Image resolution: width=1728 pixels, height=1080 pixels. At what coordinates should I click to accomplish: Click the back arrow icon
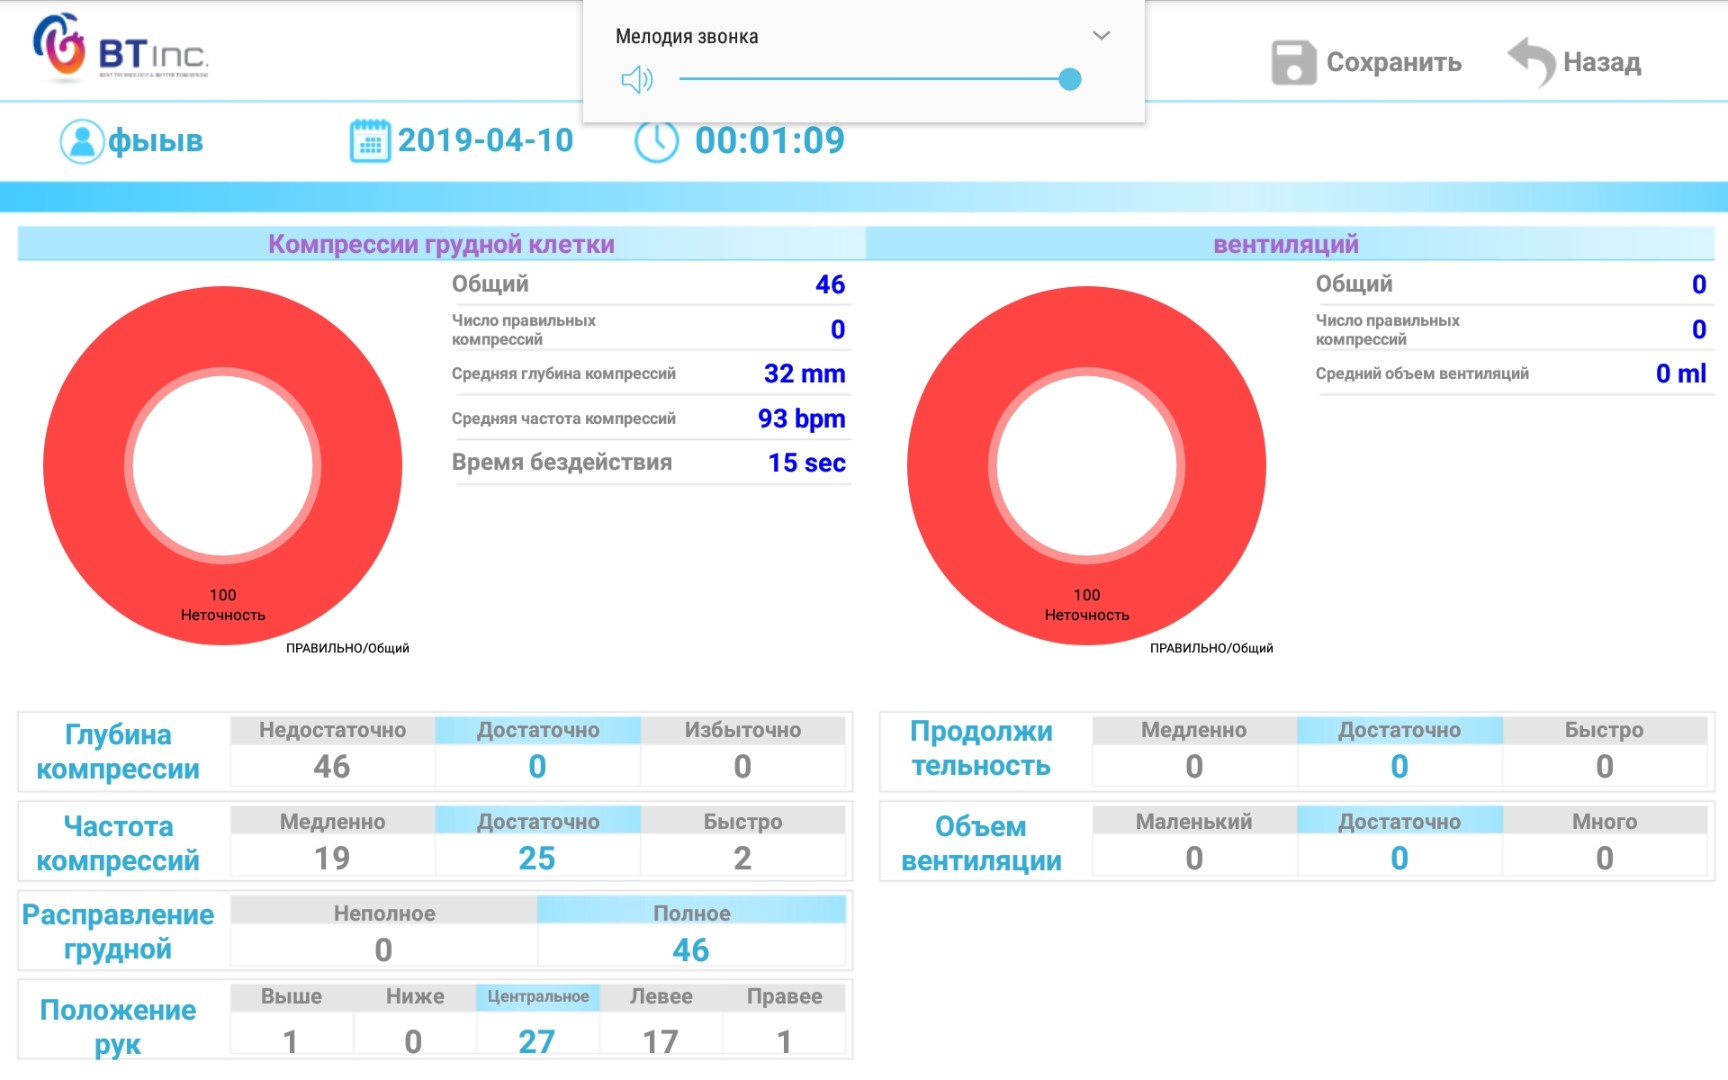point(1531,62)
